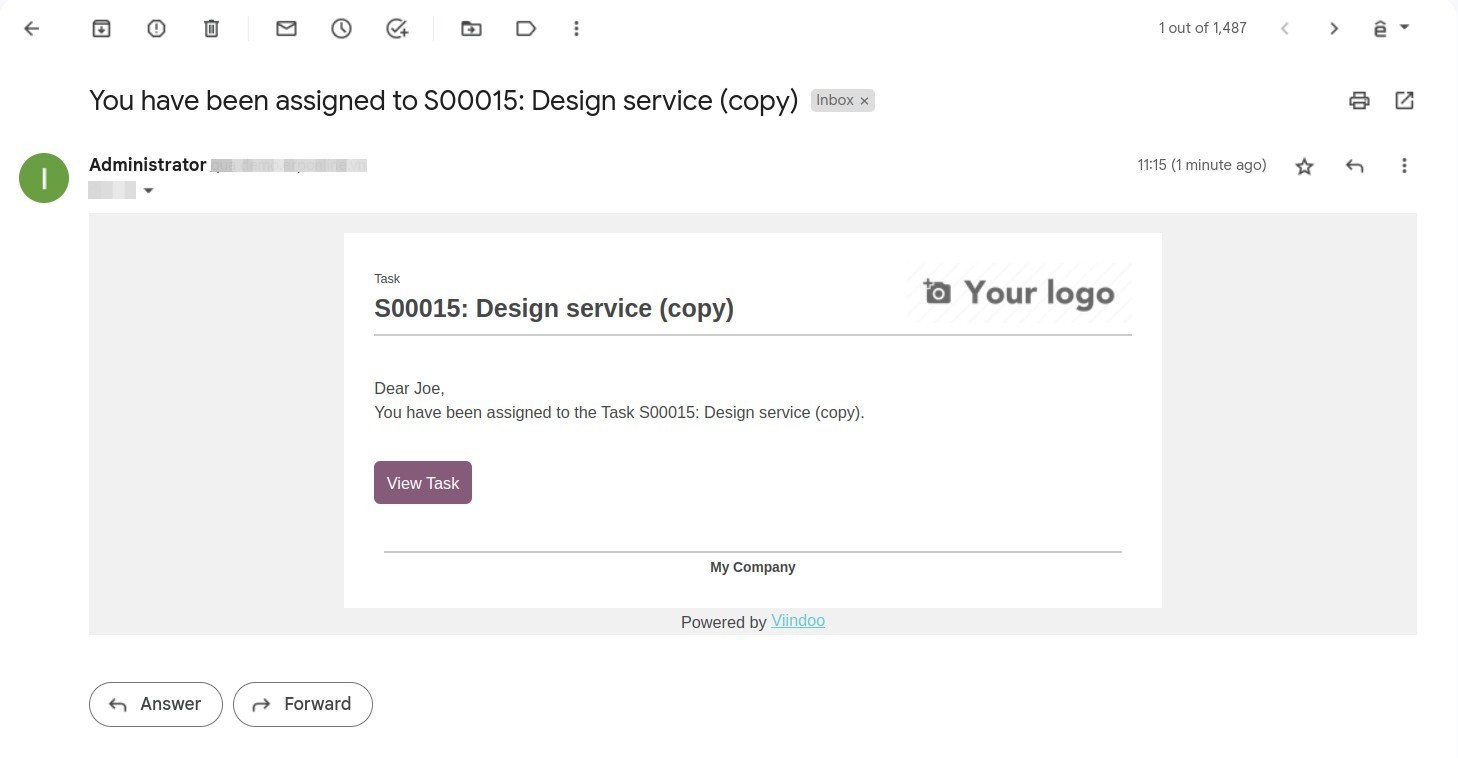Open the toolbar overflow three-dot menu

click(x=577, y=28)
